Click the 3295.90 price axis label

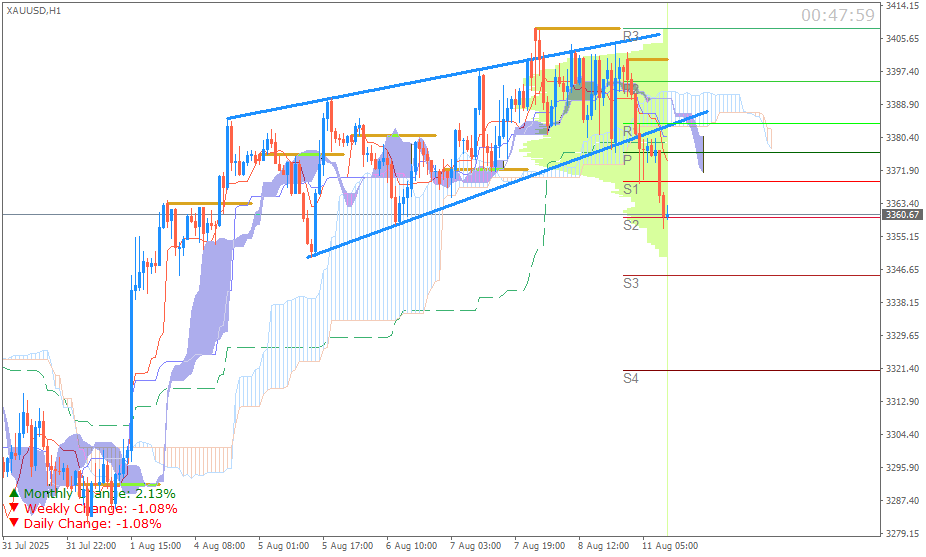pyautogui.click(x=902, y=468)
